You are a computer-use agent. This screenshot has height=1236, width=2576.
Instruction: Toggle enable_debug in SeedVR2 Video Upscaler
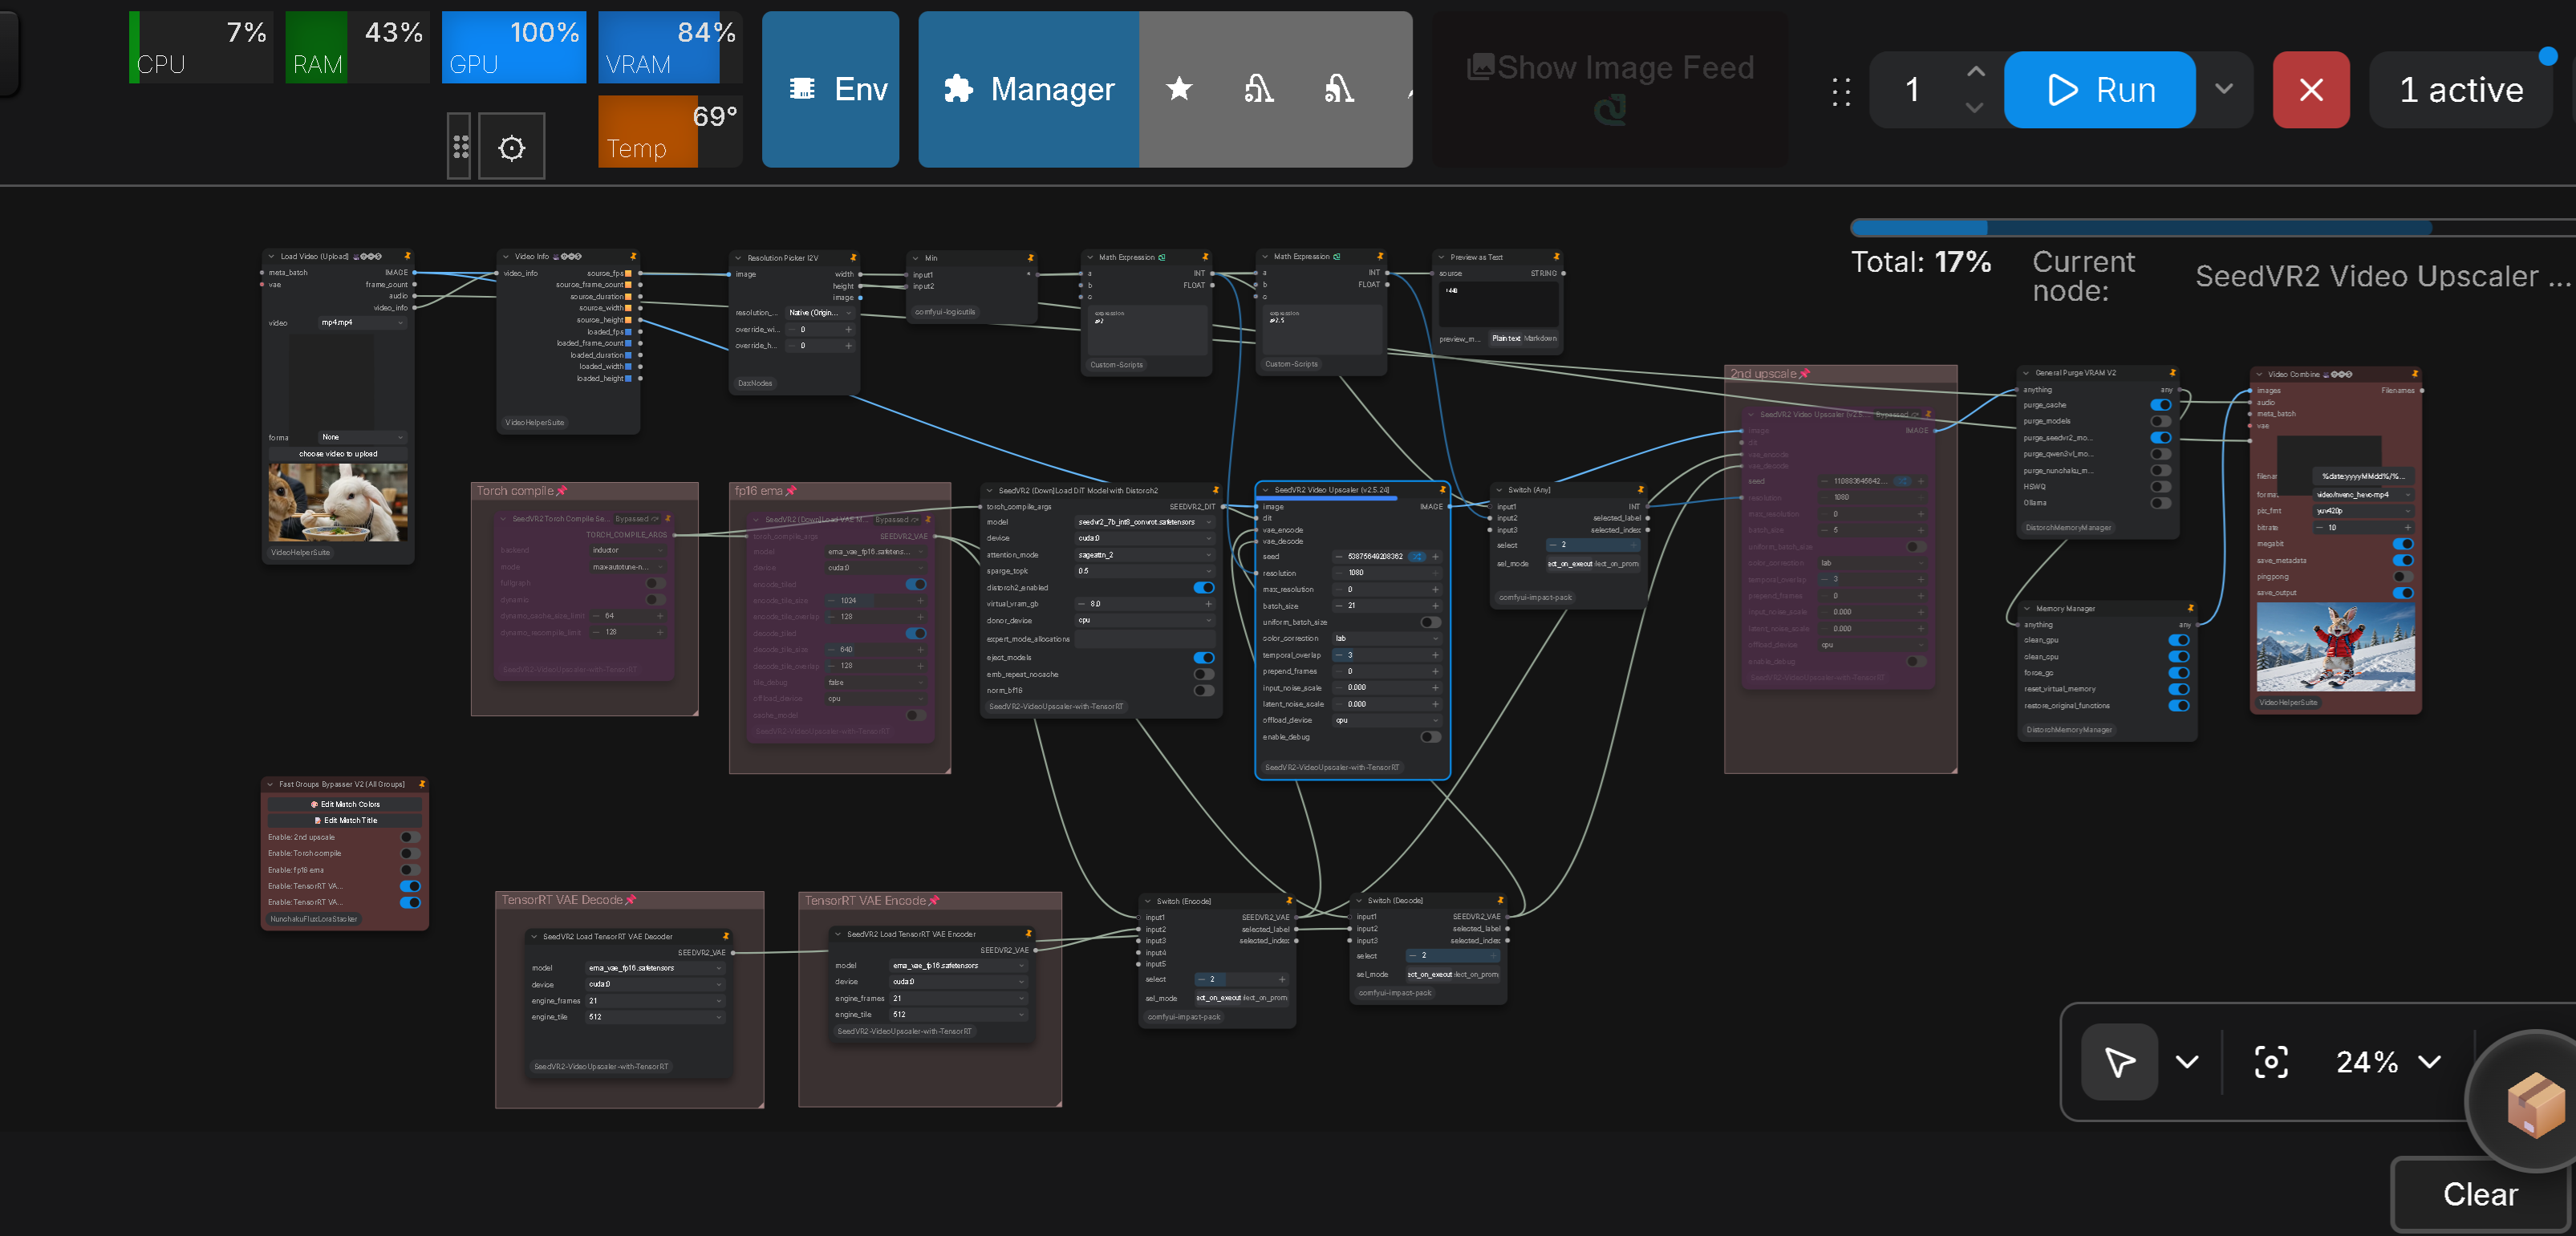pyautogui.click(x=1431, y=737)
